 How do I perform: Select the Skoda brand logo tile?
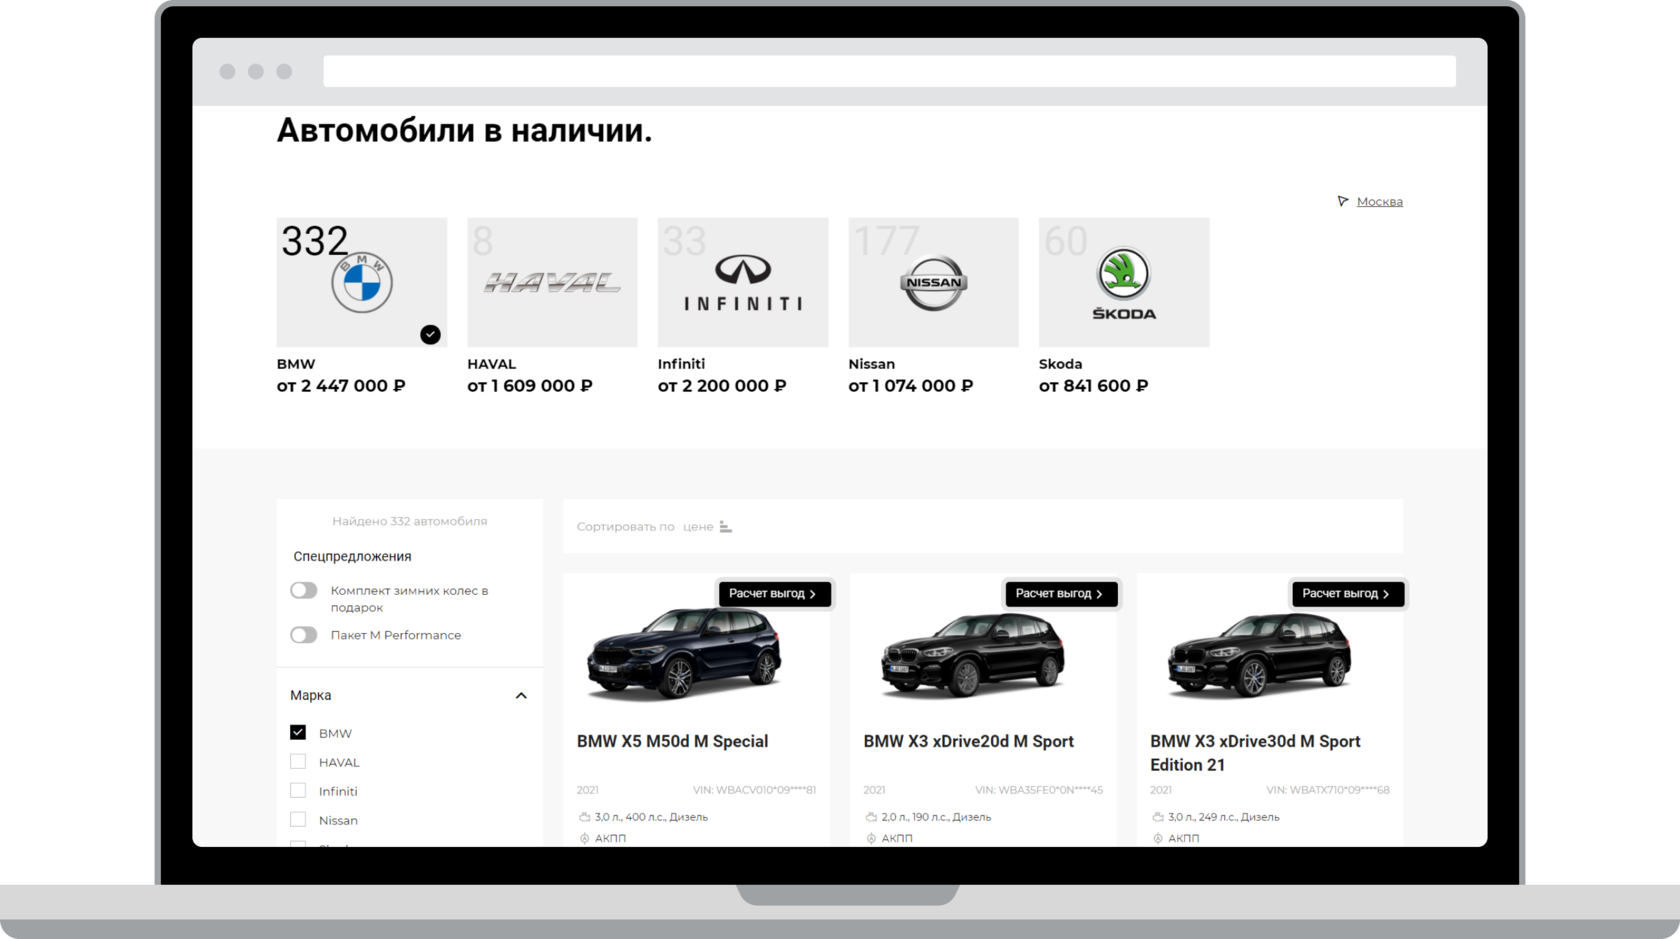click(x=1124, y=282)
